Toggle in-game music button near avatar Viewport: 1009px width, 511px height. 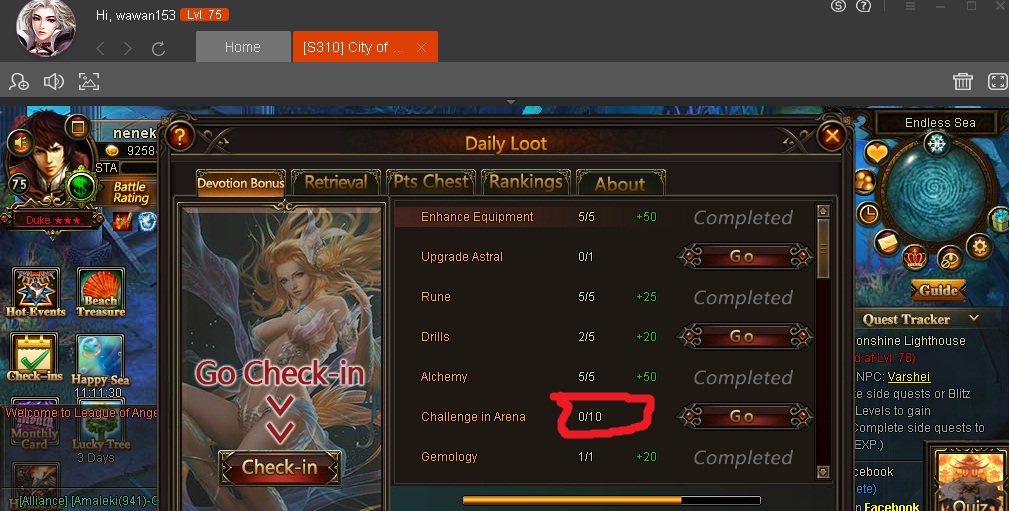click(x=21, y=142)
